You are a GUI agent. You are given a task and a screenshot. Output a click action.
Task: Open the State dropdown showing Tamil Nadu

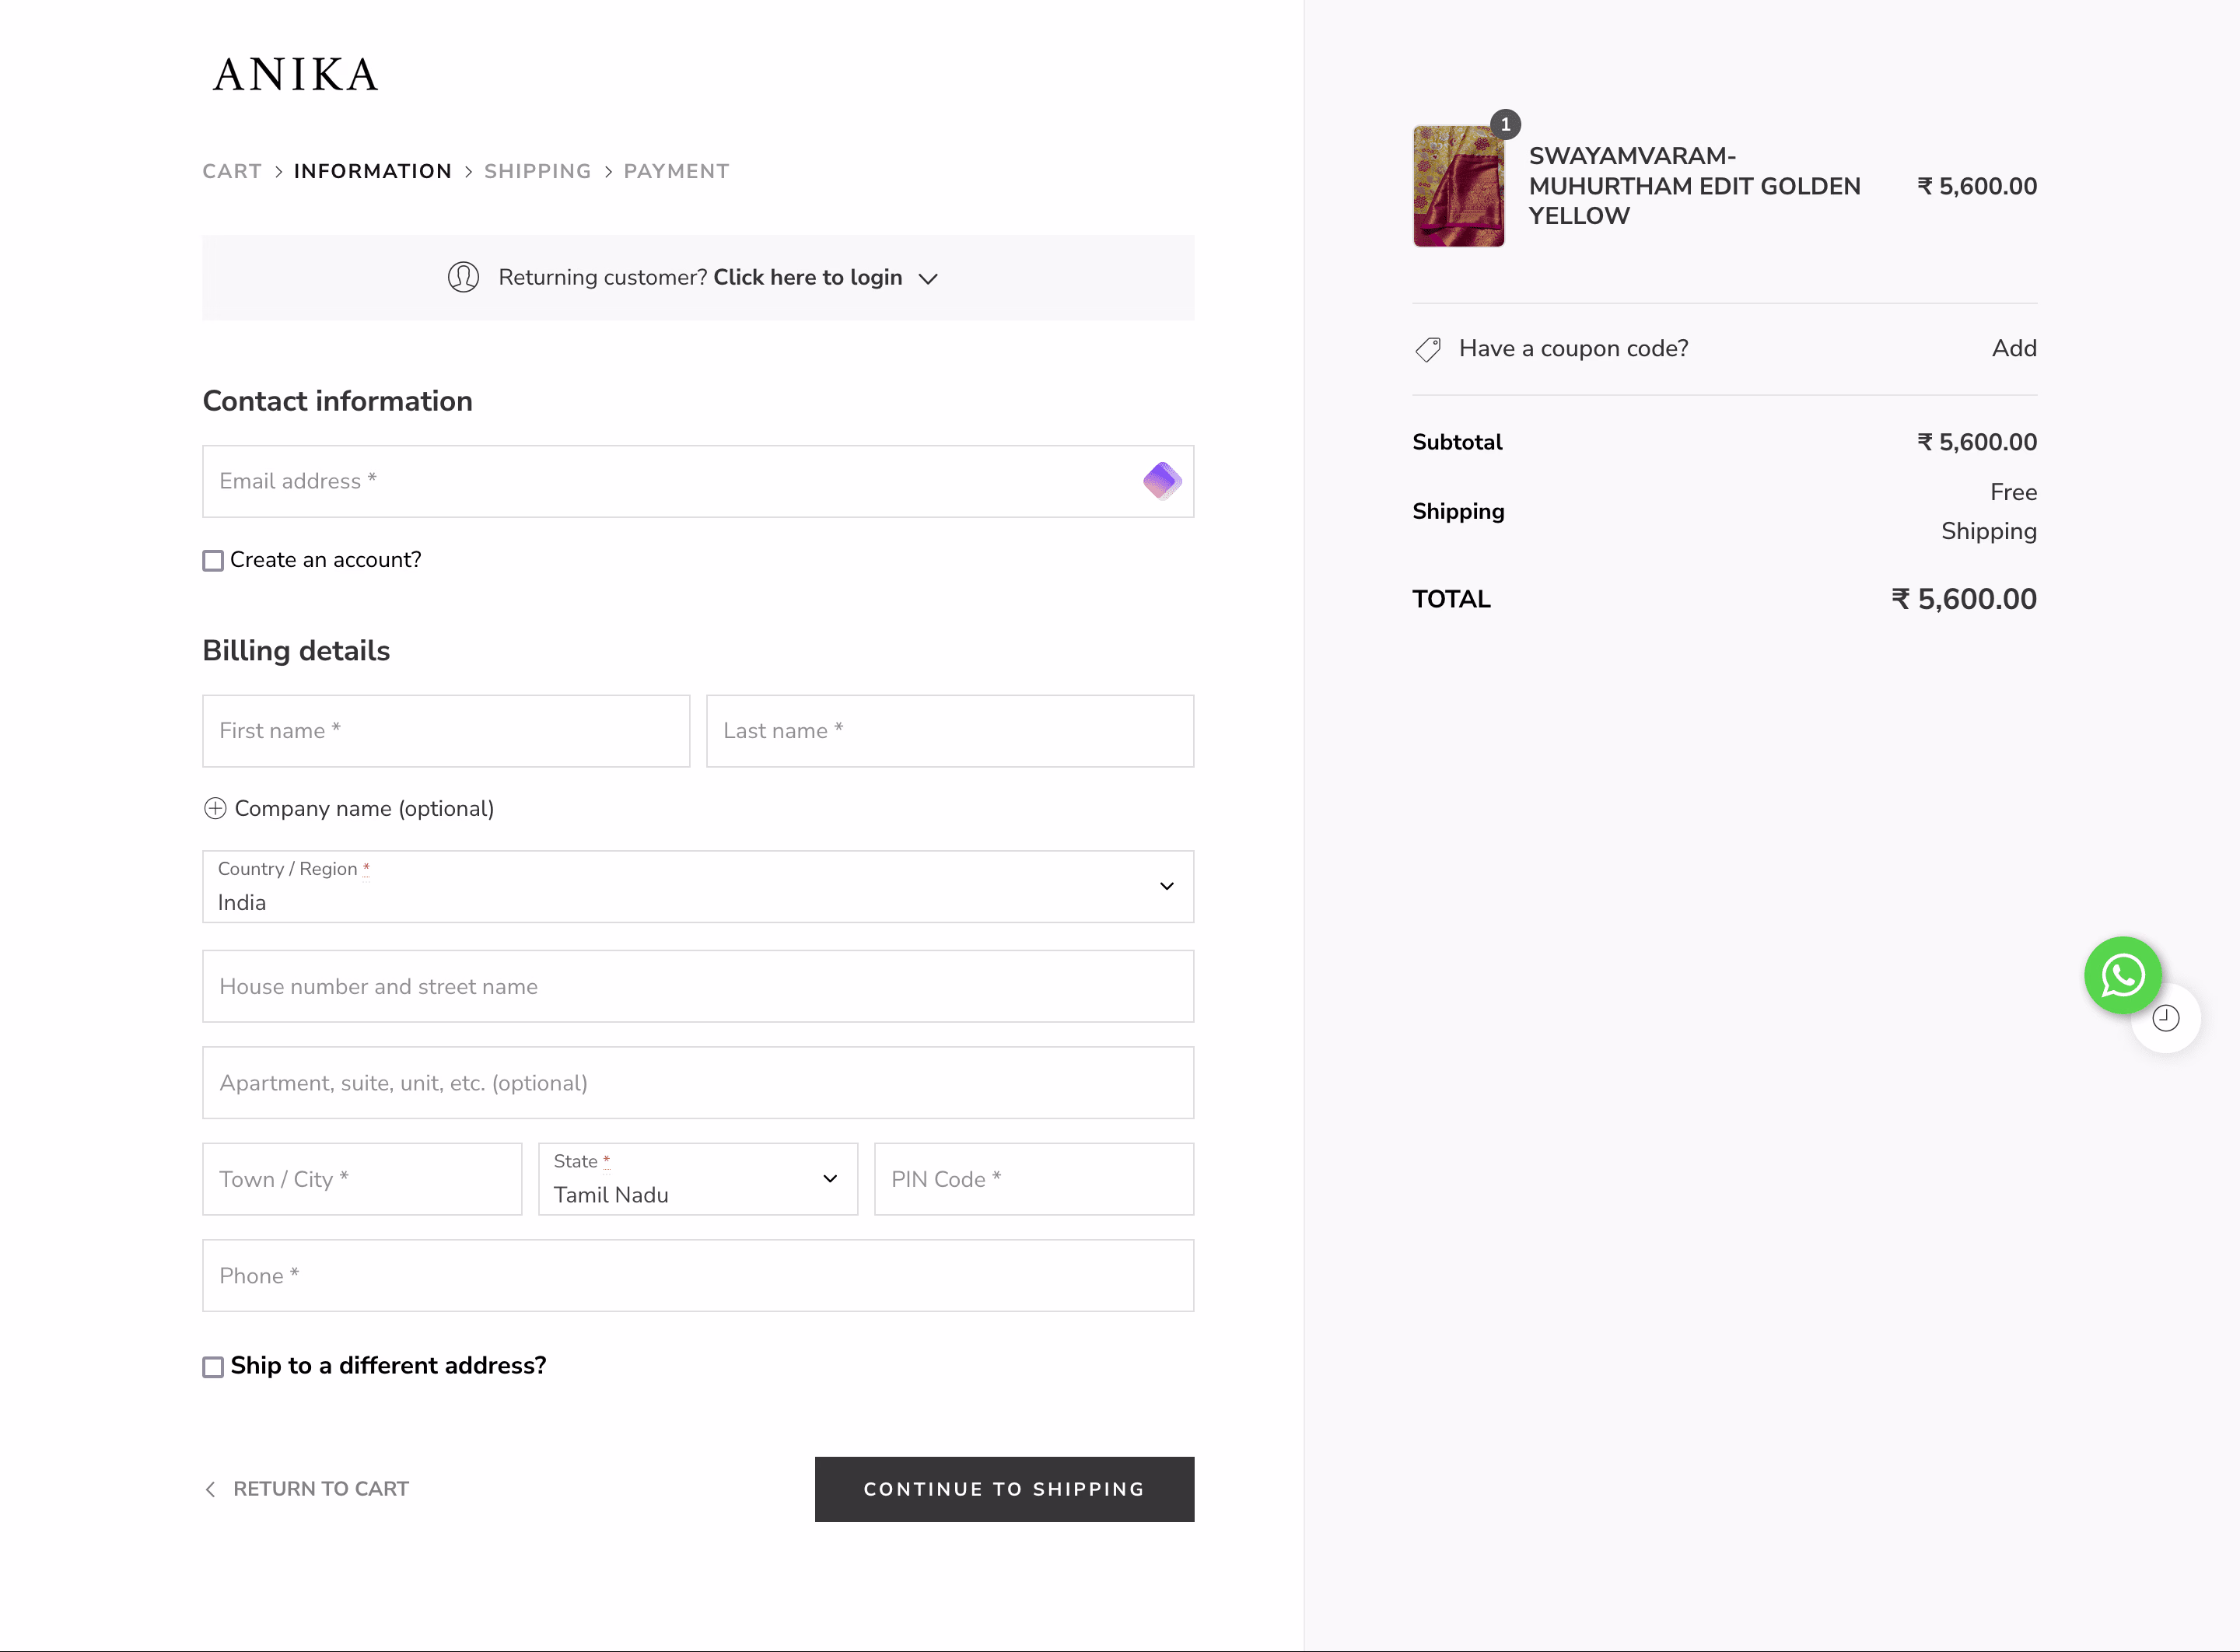coord(697,1179)
